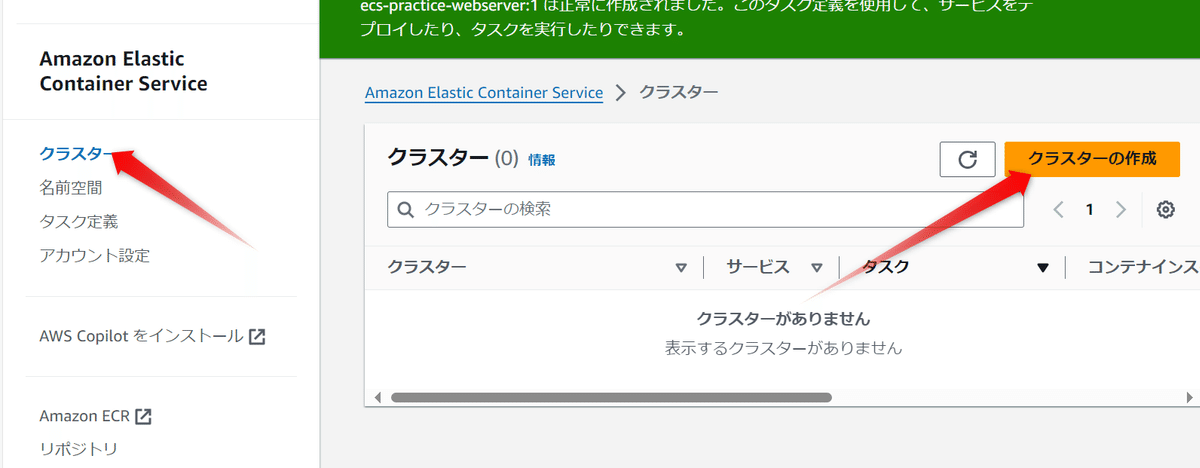Click the previous page arrow in pagination

click(x=1059, y=210)
